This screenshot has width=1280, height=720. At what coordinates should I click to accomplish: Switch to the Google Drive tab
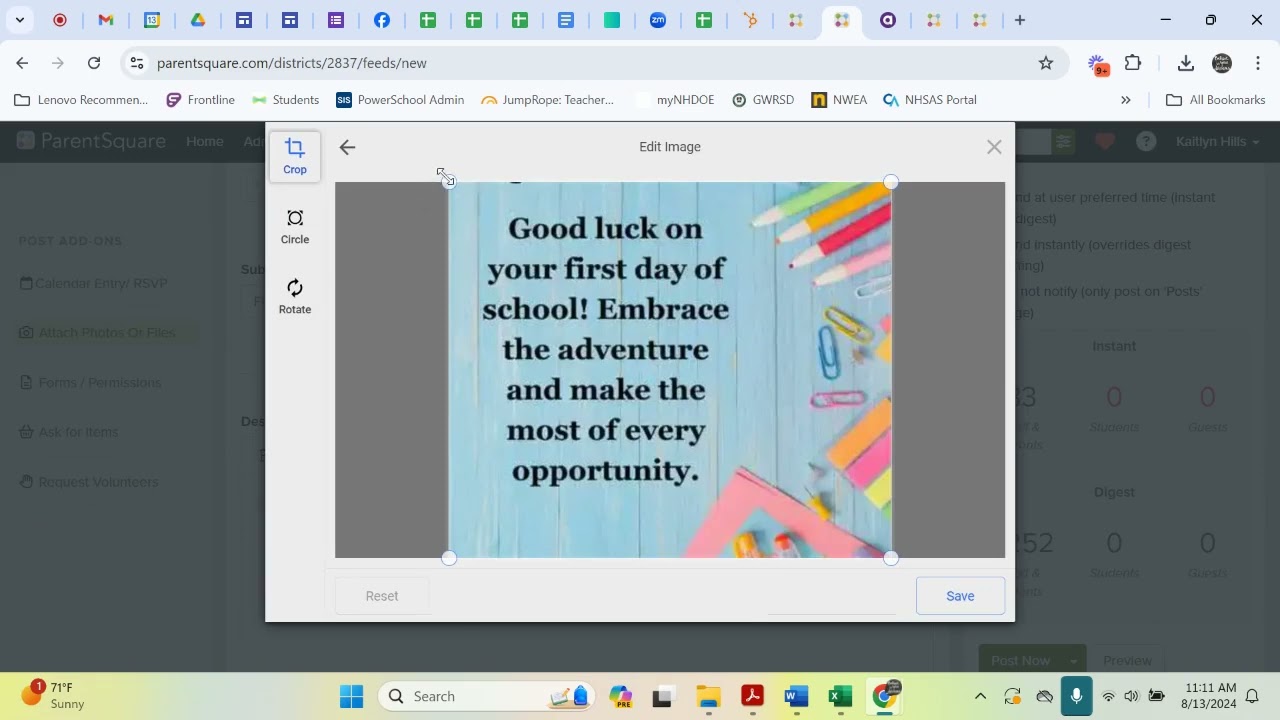(198, 20)
